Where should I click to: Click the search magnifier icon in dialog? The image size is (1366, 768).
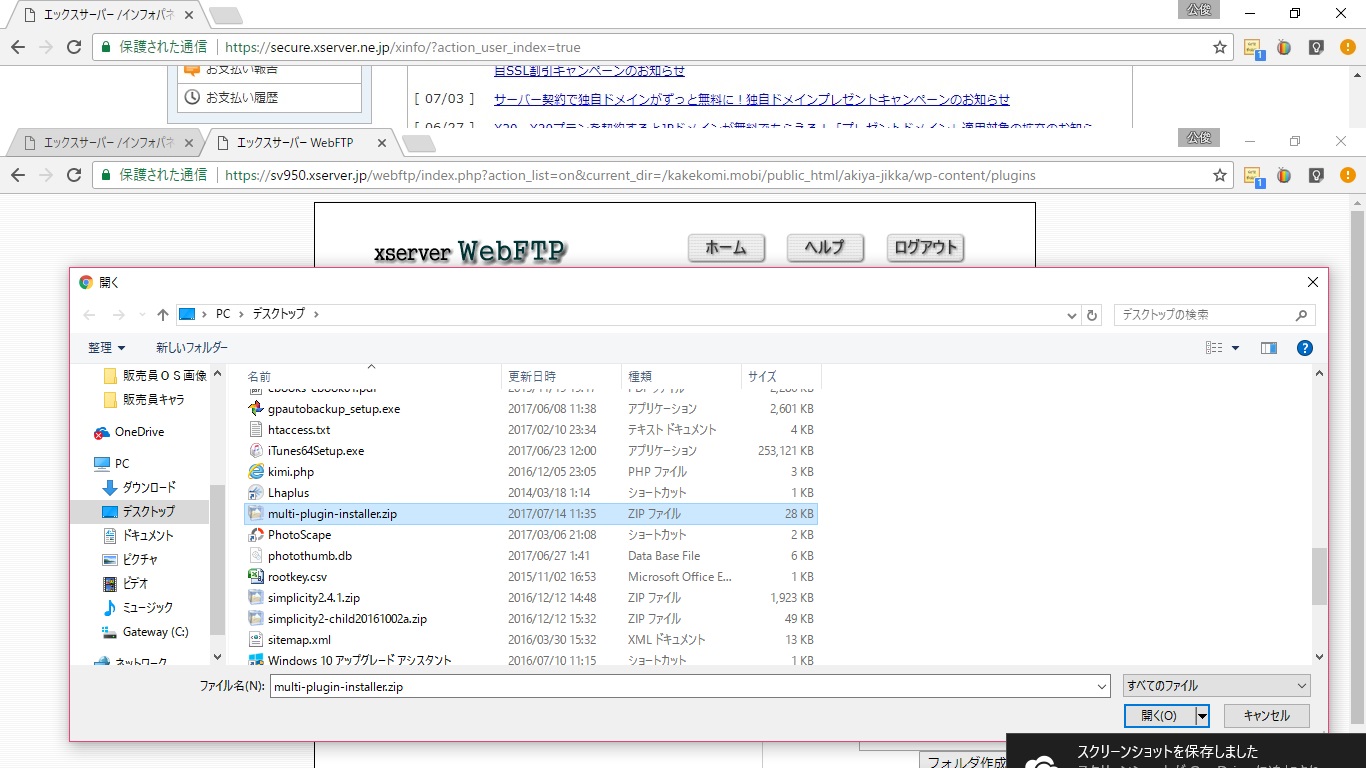click(x=1301, y=315)
